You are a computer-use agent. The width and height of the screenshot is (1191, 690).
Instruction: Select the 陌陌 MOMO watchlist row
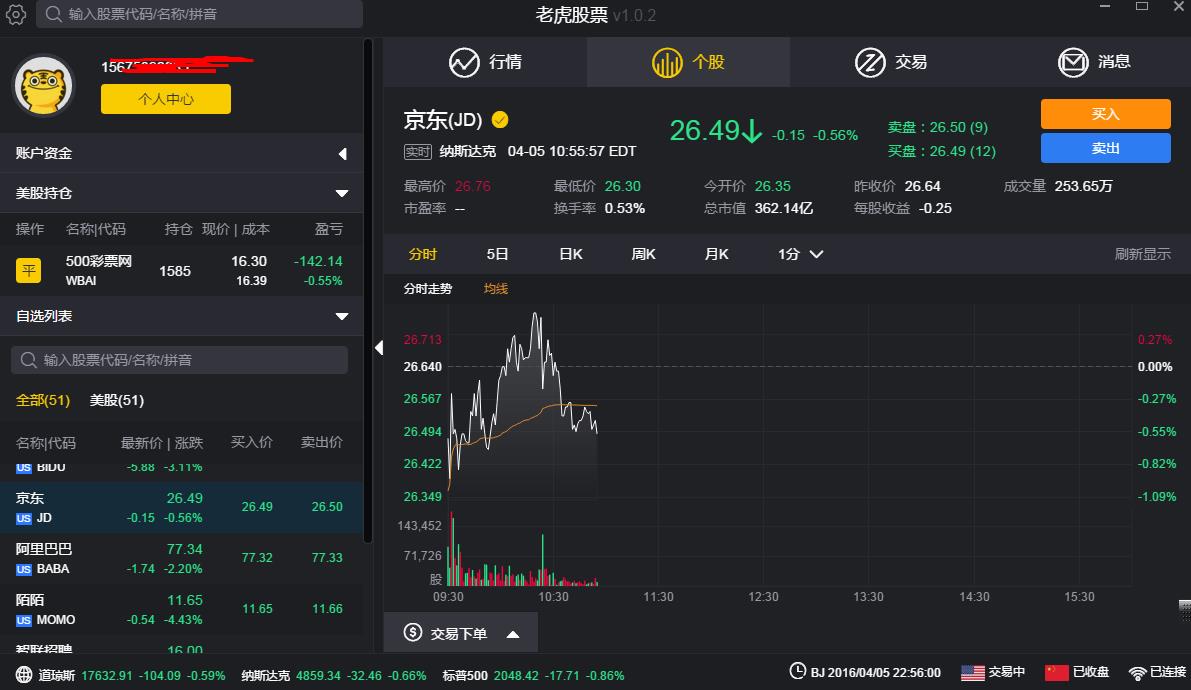pos(182,609)
